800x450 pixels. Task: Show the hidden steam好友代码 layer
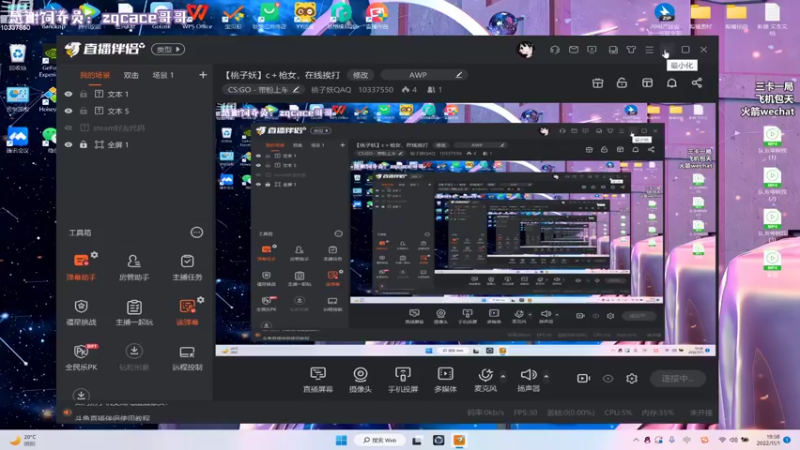pyautogui.click(x=68, y=128)
